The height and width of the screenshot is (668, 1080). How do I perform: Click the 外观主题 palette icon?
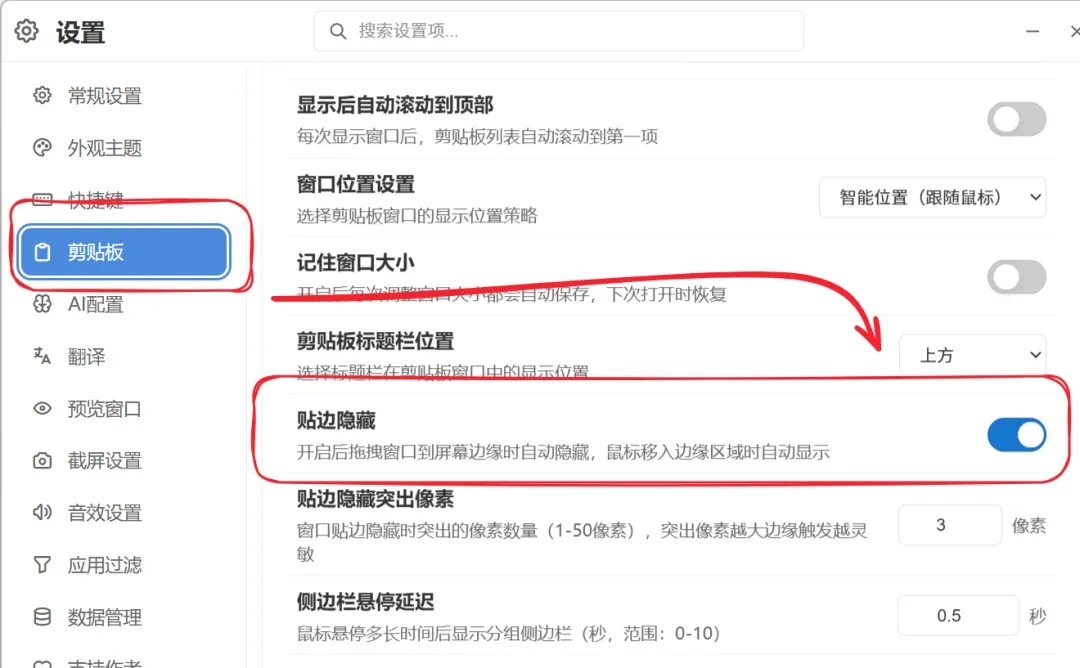[42, 147]
